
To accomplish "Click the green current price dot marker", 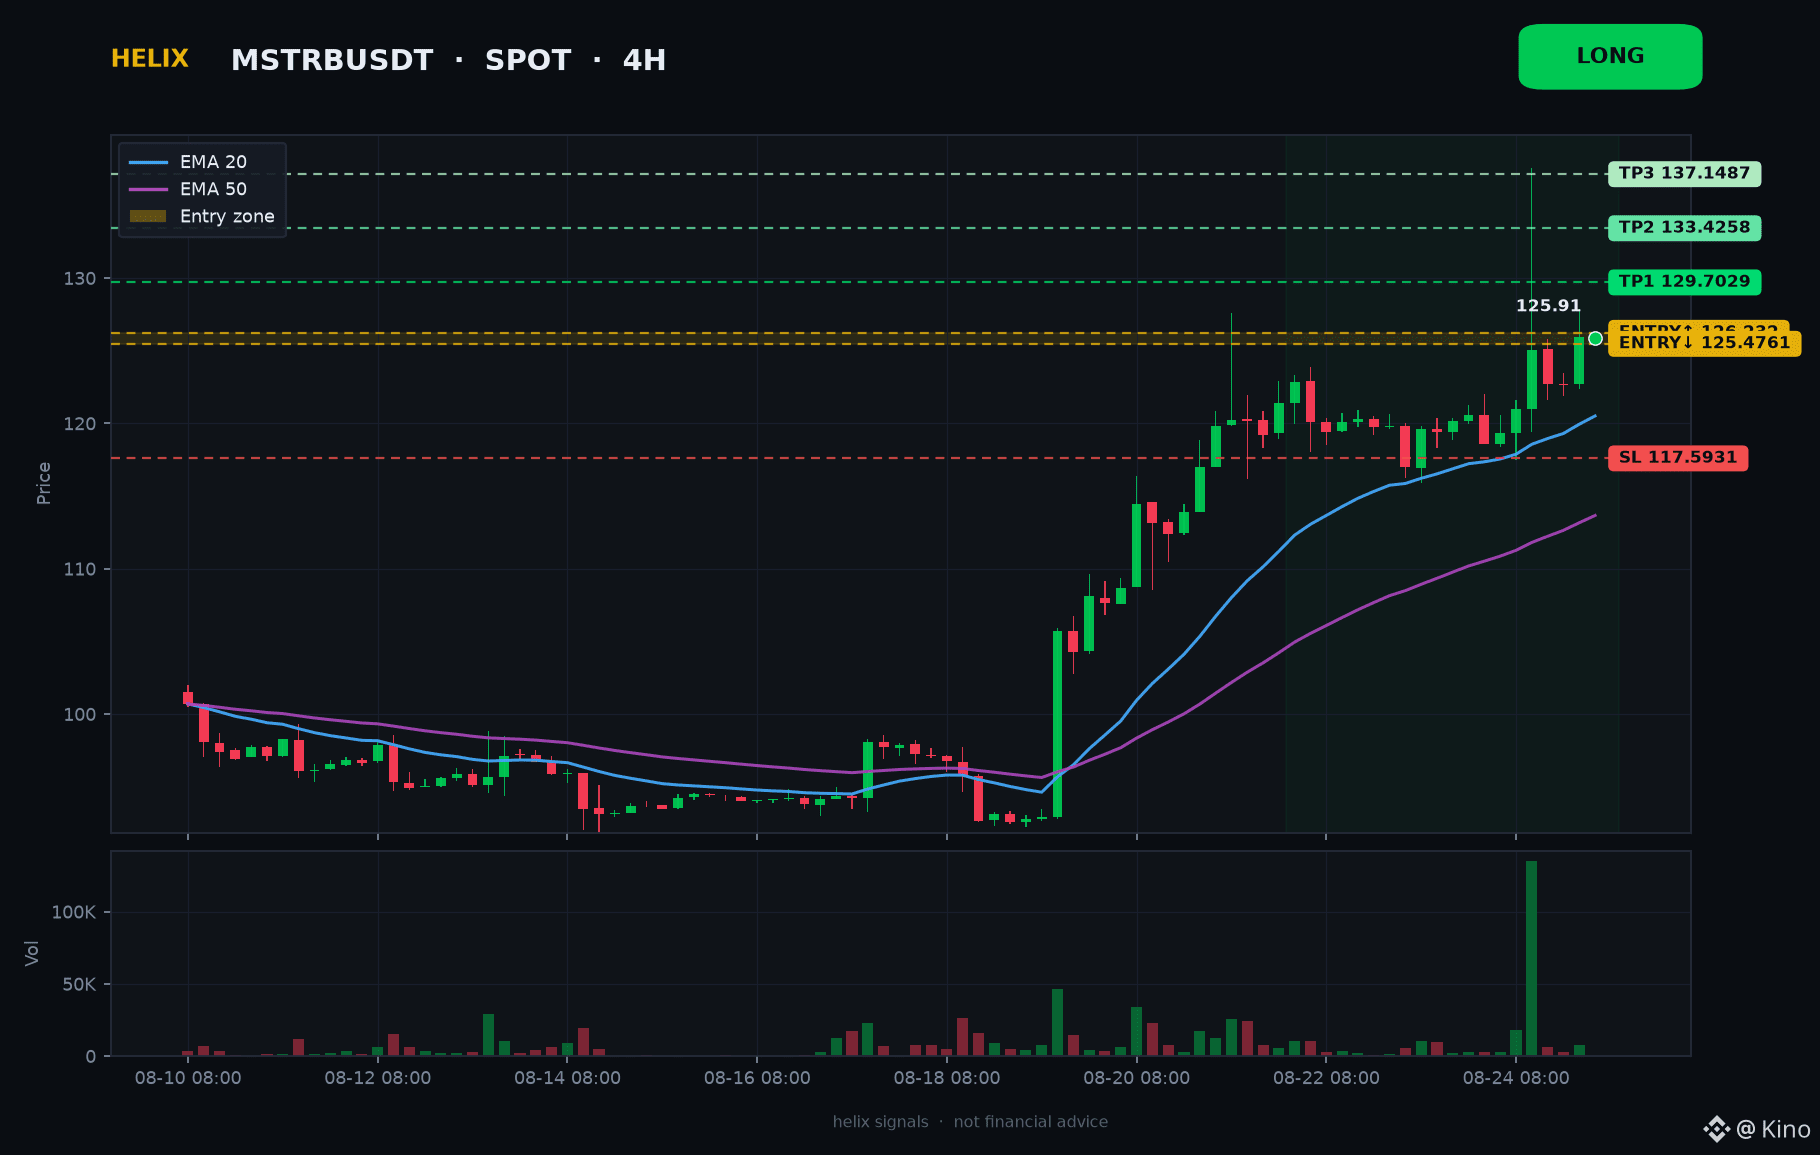I will (x=1596, y=339).
